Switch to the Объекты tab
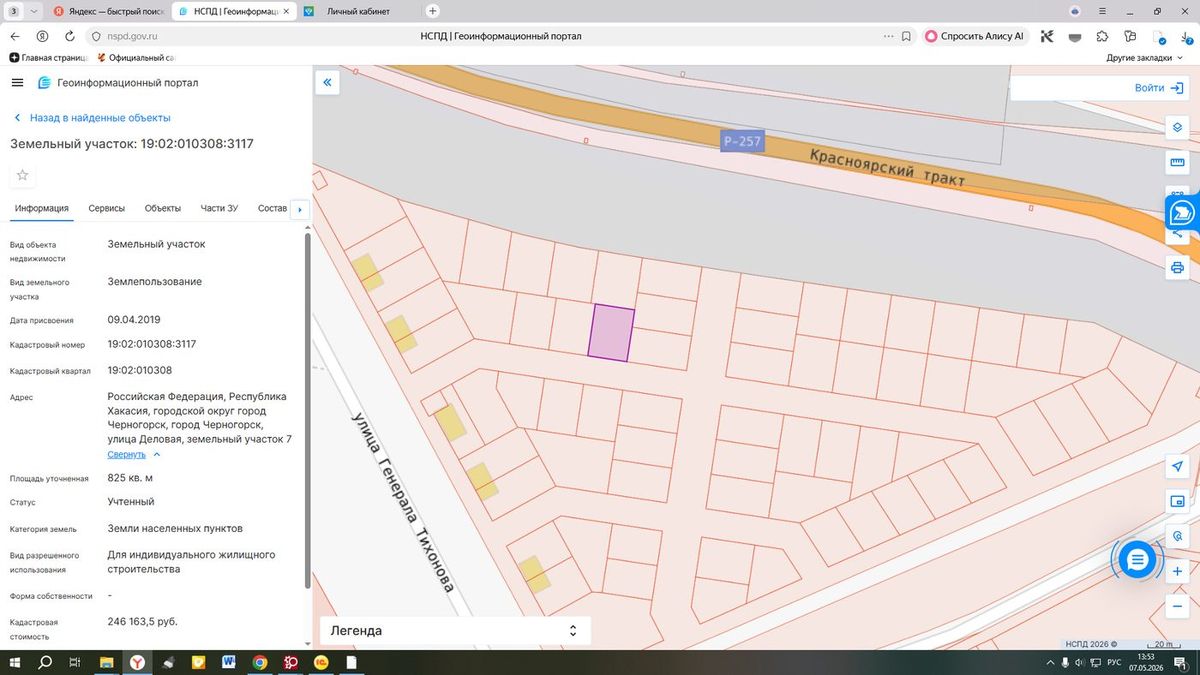The height and width of the screenshot is (675, 1200). tap(162, 208)
